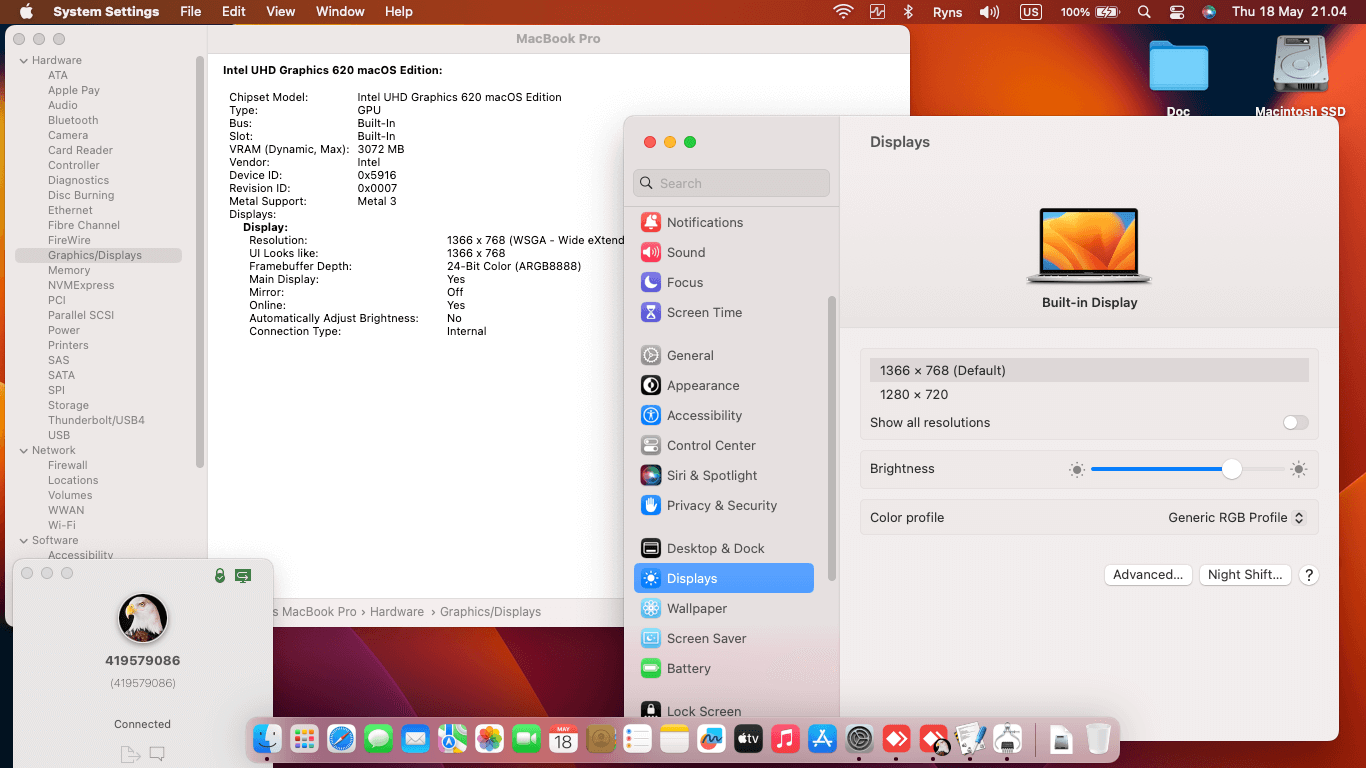Click Hardware in the System Information path bar

397,611
